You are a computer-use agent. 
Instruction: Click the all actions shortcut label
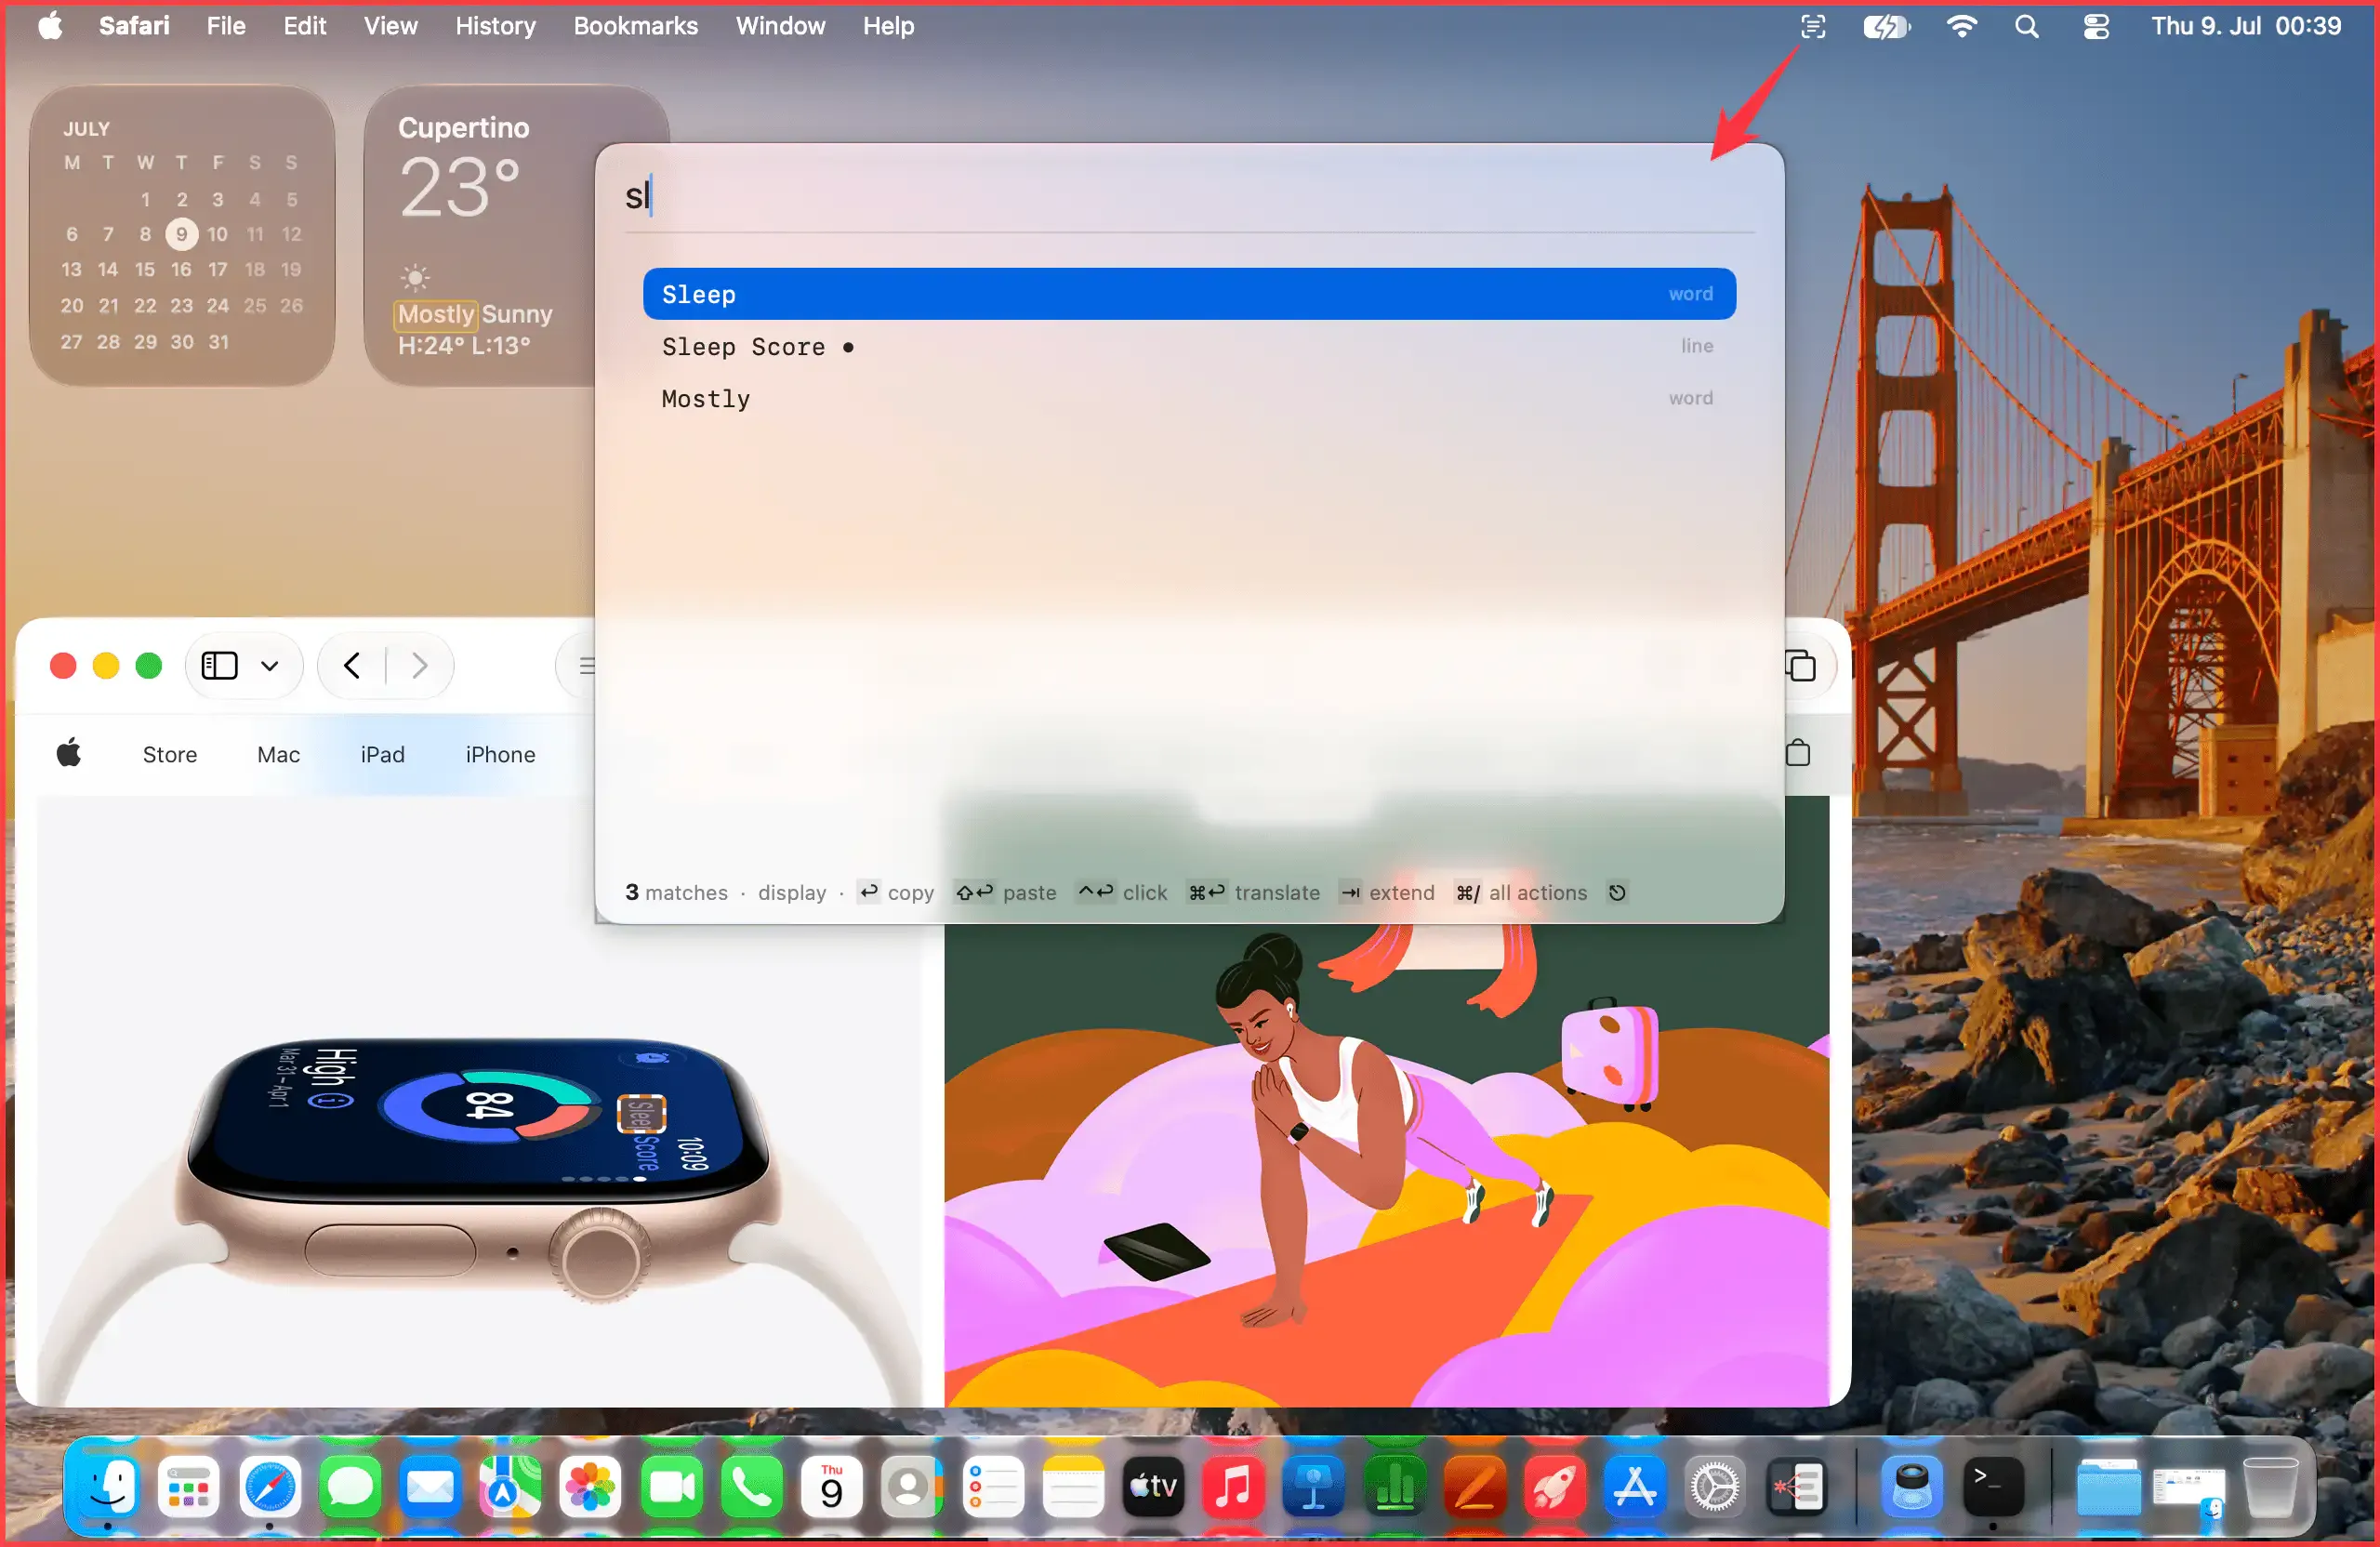pyautogui.click(x=1537, y=892)
